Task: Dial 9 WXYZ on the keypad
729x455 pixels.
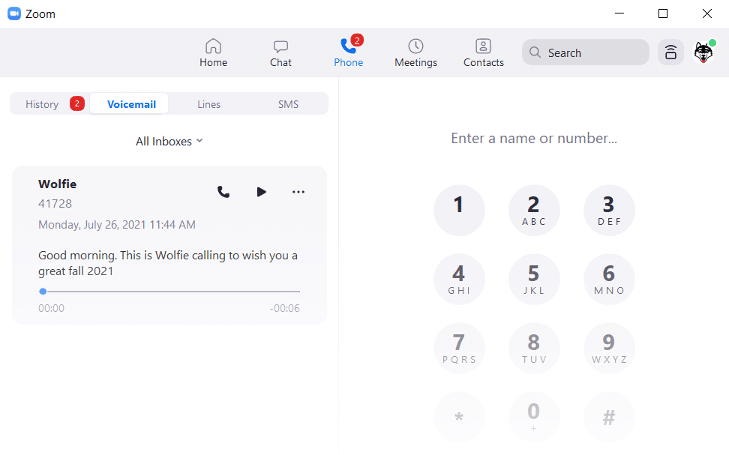Action: pyautogui.click(x=609, y=348)
